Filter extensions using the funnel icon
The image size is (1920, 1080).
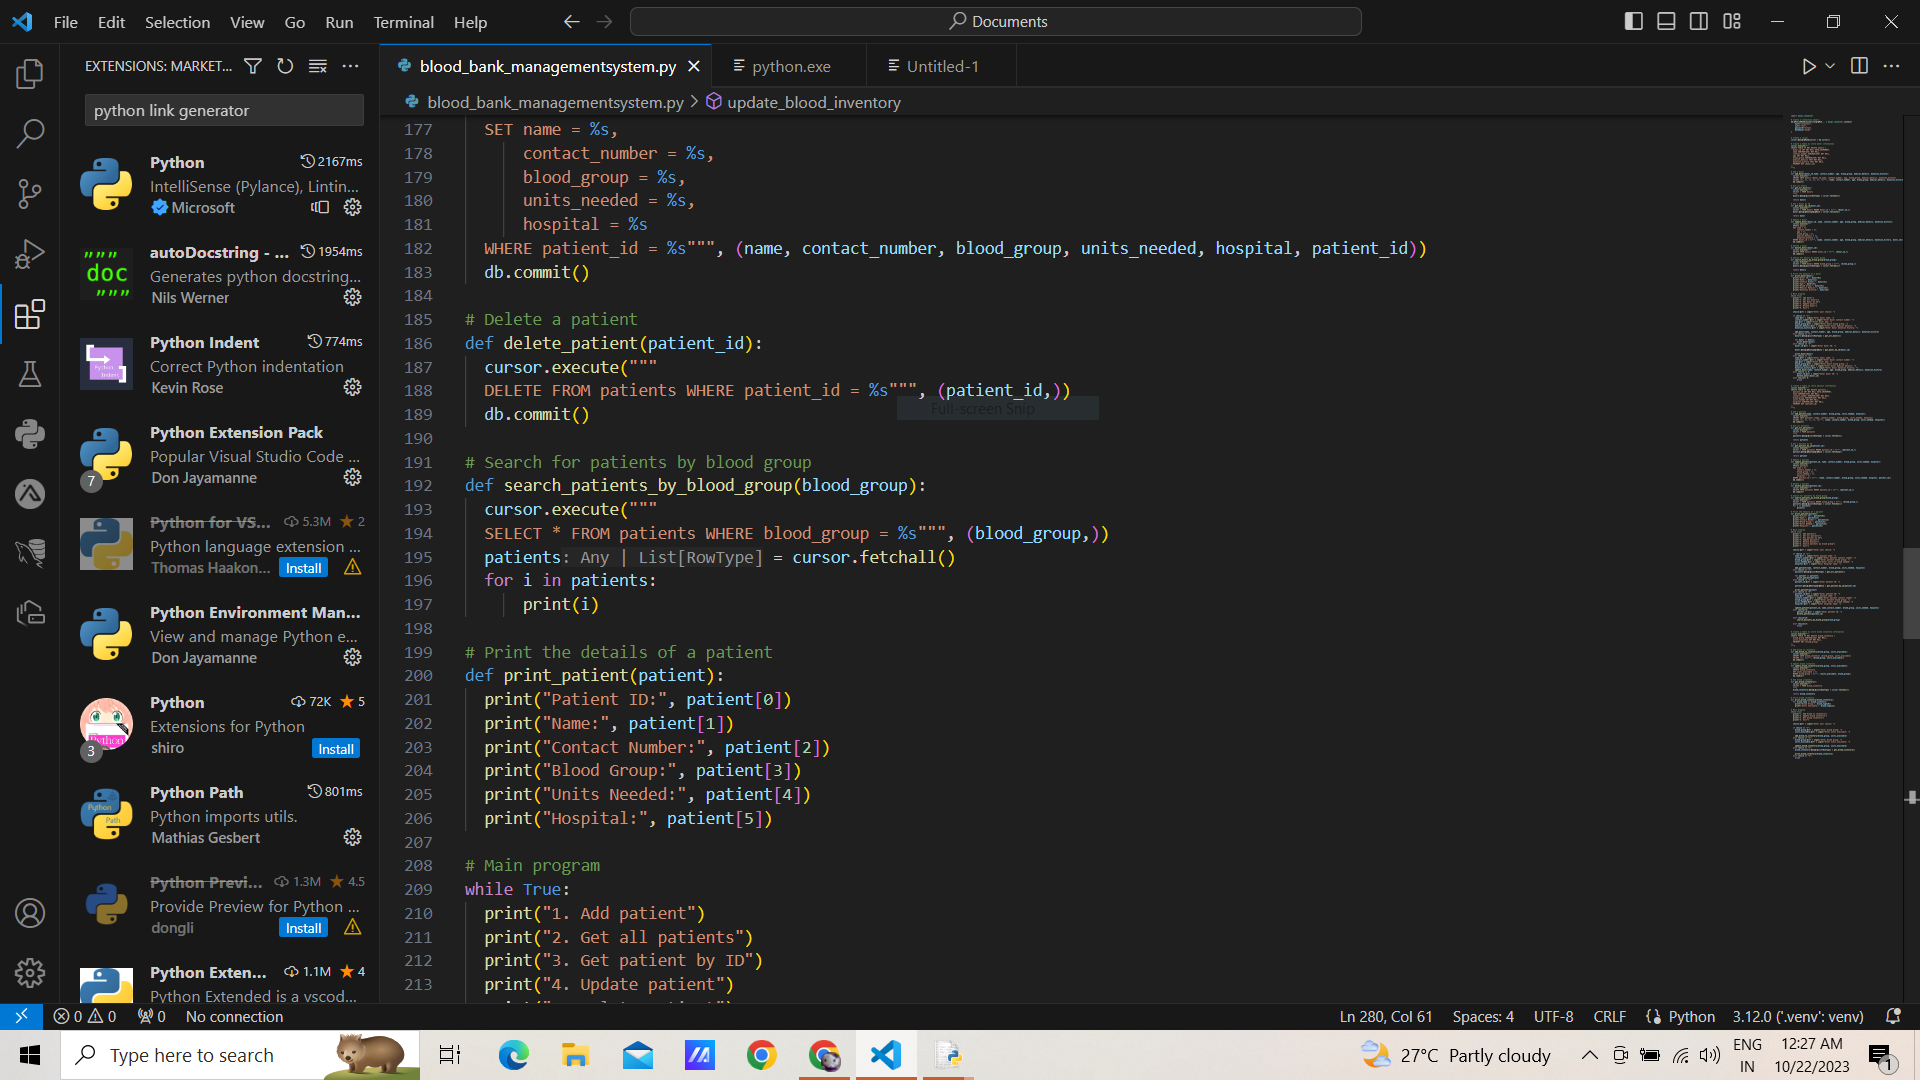(253, 66)
